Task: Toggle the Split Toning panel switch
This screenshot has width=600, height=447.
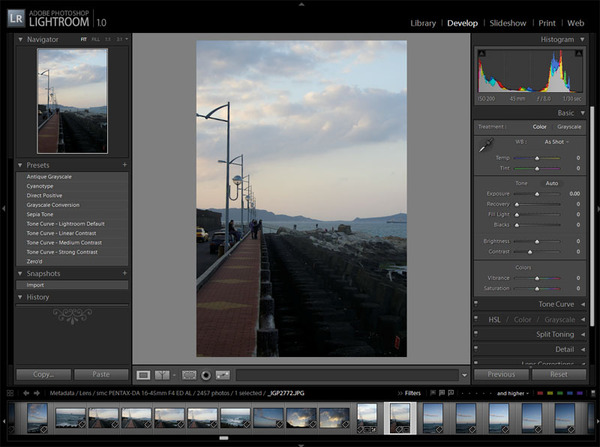Action: pos(476,334)
